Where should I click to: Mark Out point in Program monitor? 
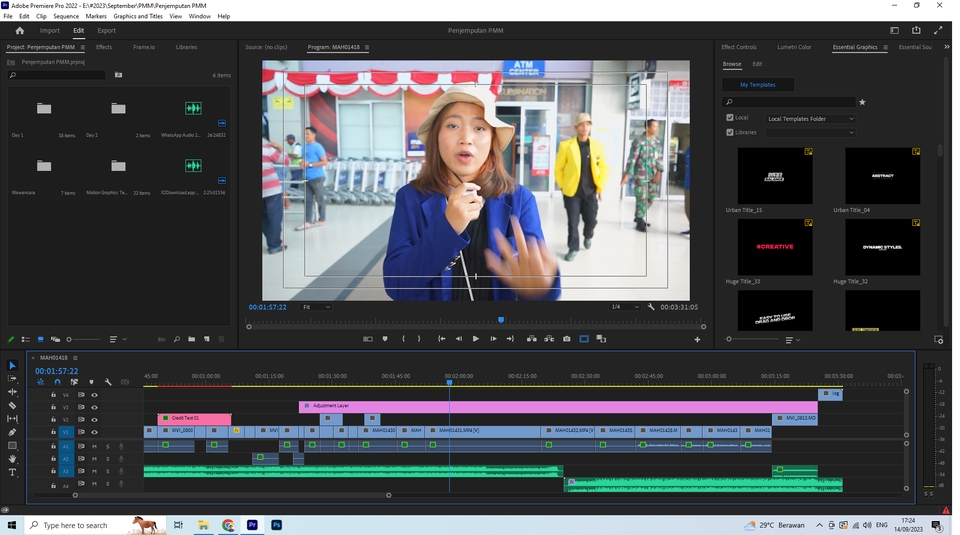click(x=419, y=339)
